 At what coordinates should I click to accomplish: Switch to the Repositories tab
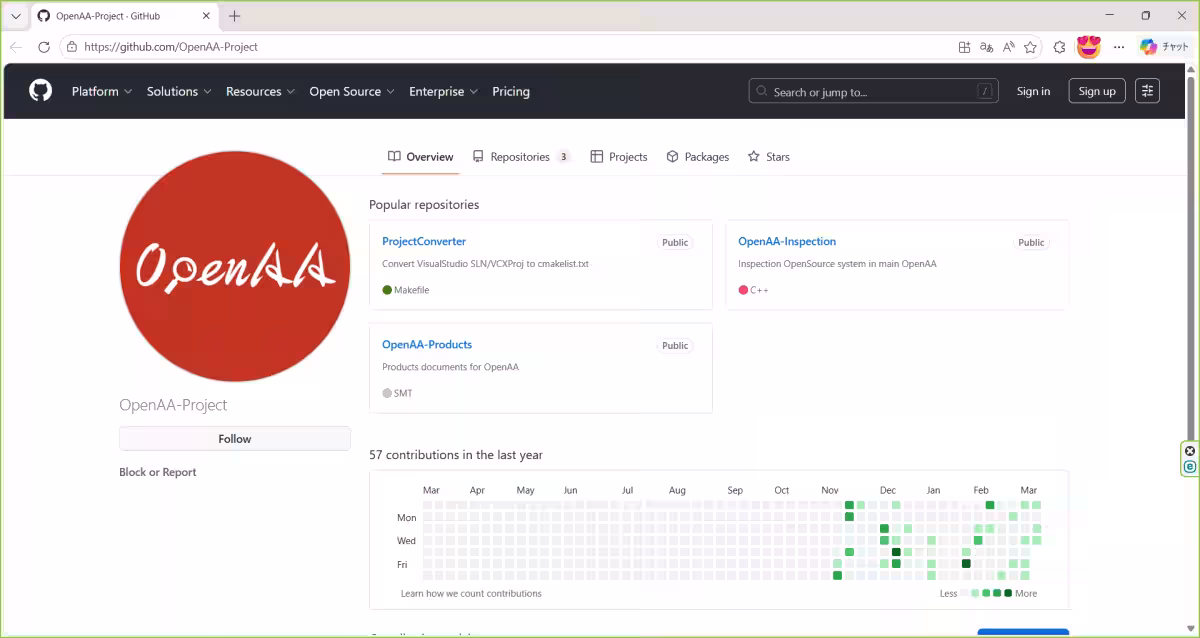point(520,157)
